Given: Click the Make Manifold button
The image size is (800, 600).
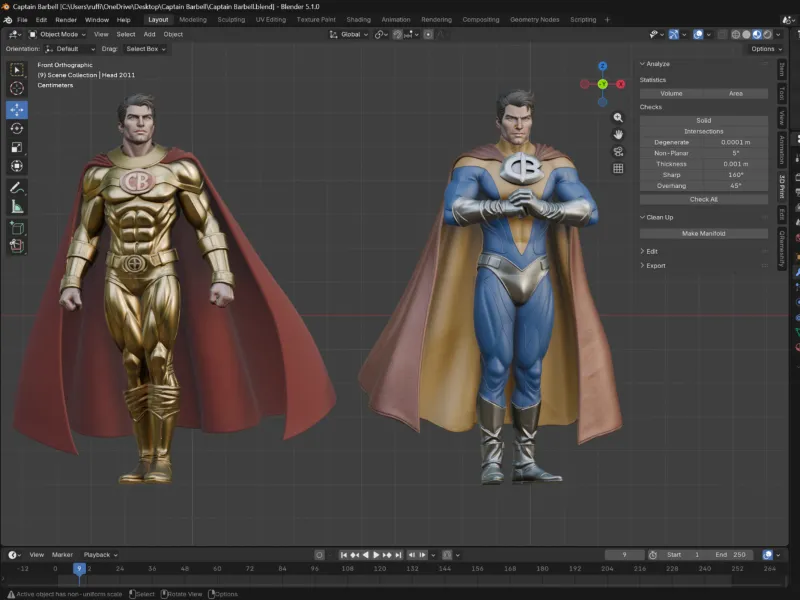Looking at the screenshot, I should point(704,234).
